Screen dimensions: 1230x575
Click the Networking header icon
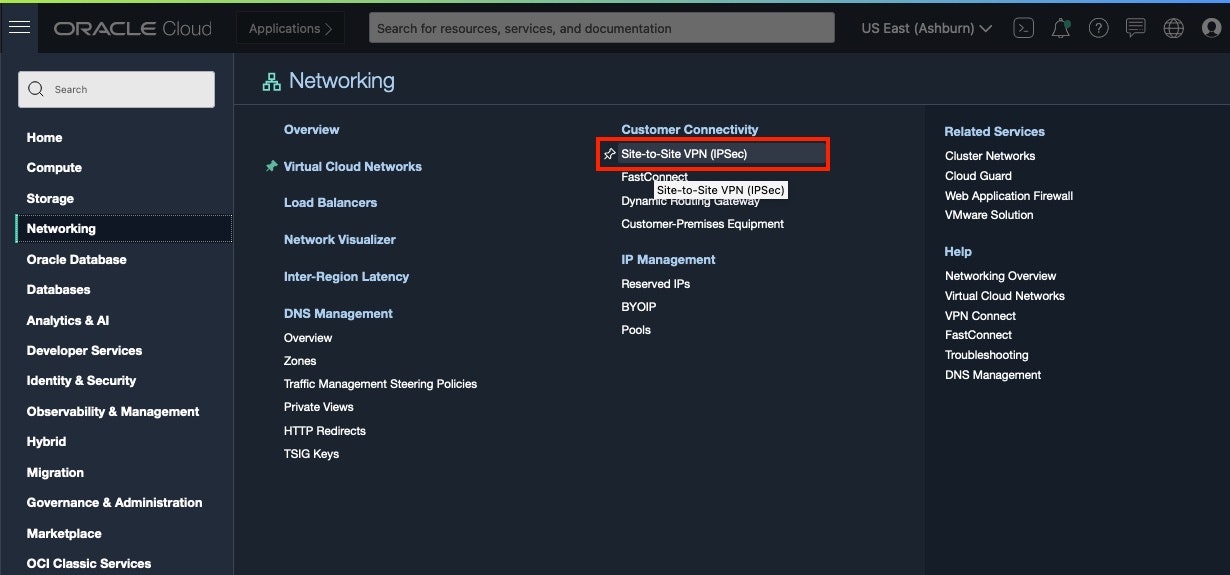(271, 82)
